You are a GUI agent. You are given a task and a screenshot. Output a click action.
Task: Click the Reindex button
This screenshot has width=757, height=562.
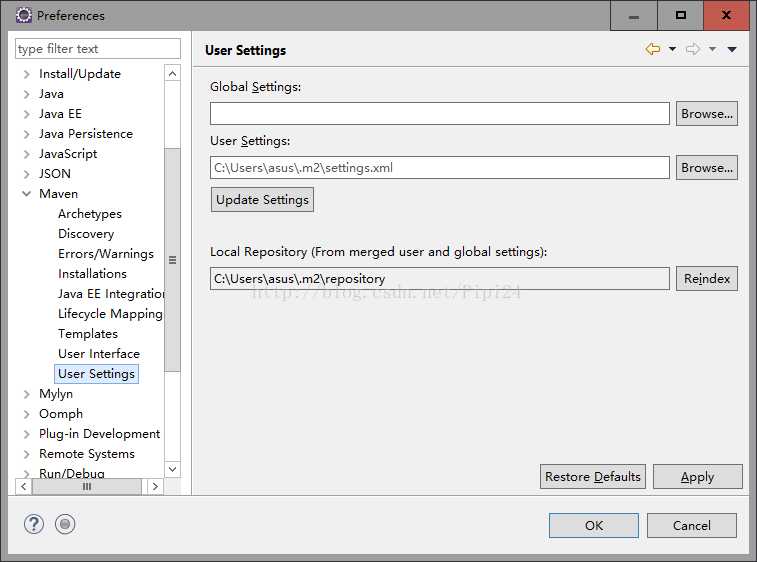tap(707, 279)
